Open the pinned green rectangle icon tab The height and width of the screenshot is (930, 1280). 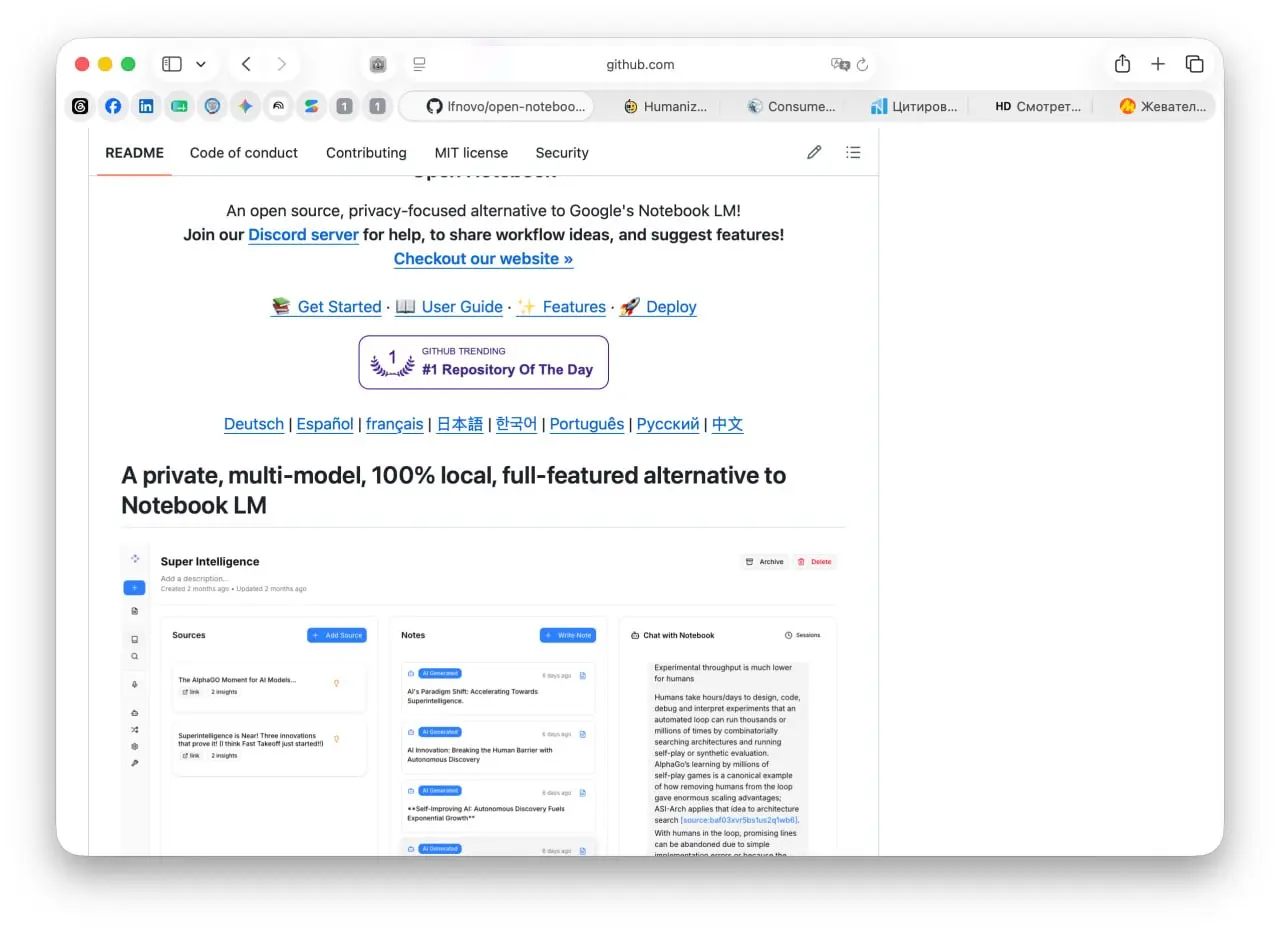coord(179,106)
